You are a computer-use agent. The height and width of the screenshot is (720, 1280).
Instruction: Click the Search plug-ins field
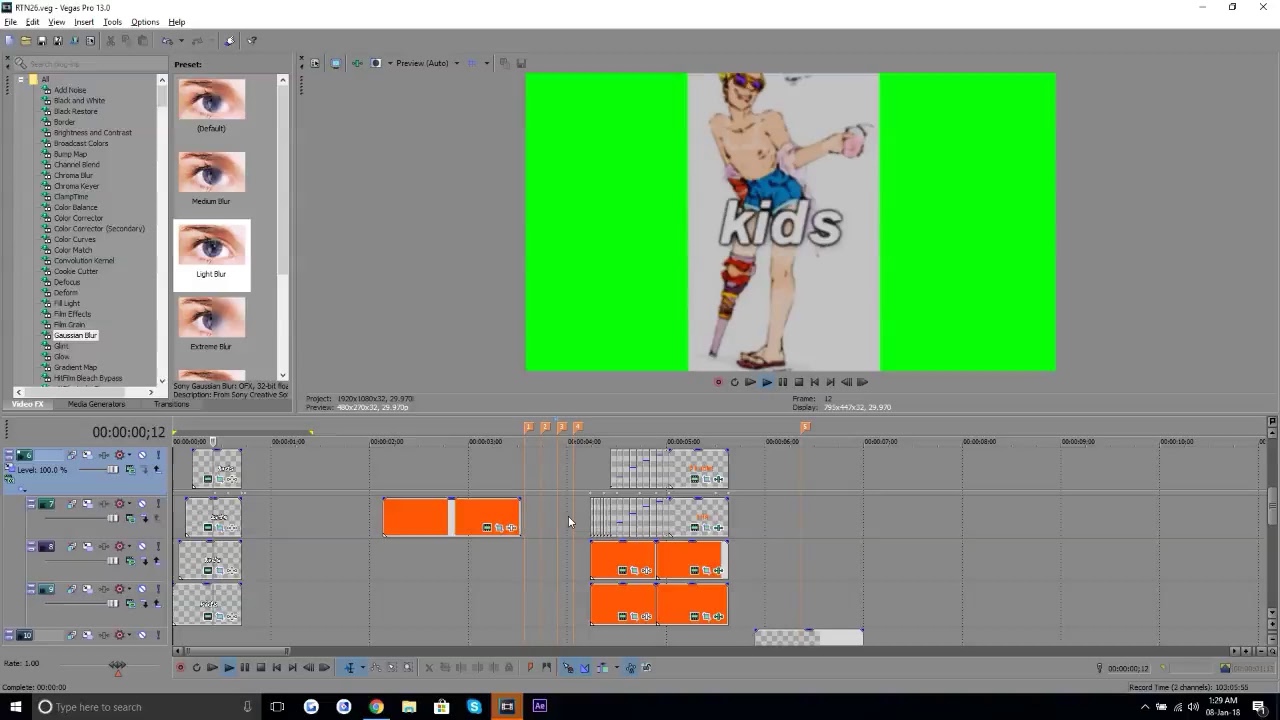(x=92, y=64)
